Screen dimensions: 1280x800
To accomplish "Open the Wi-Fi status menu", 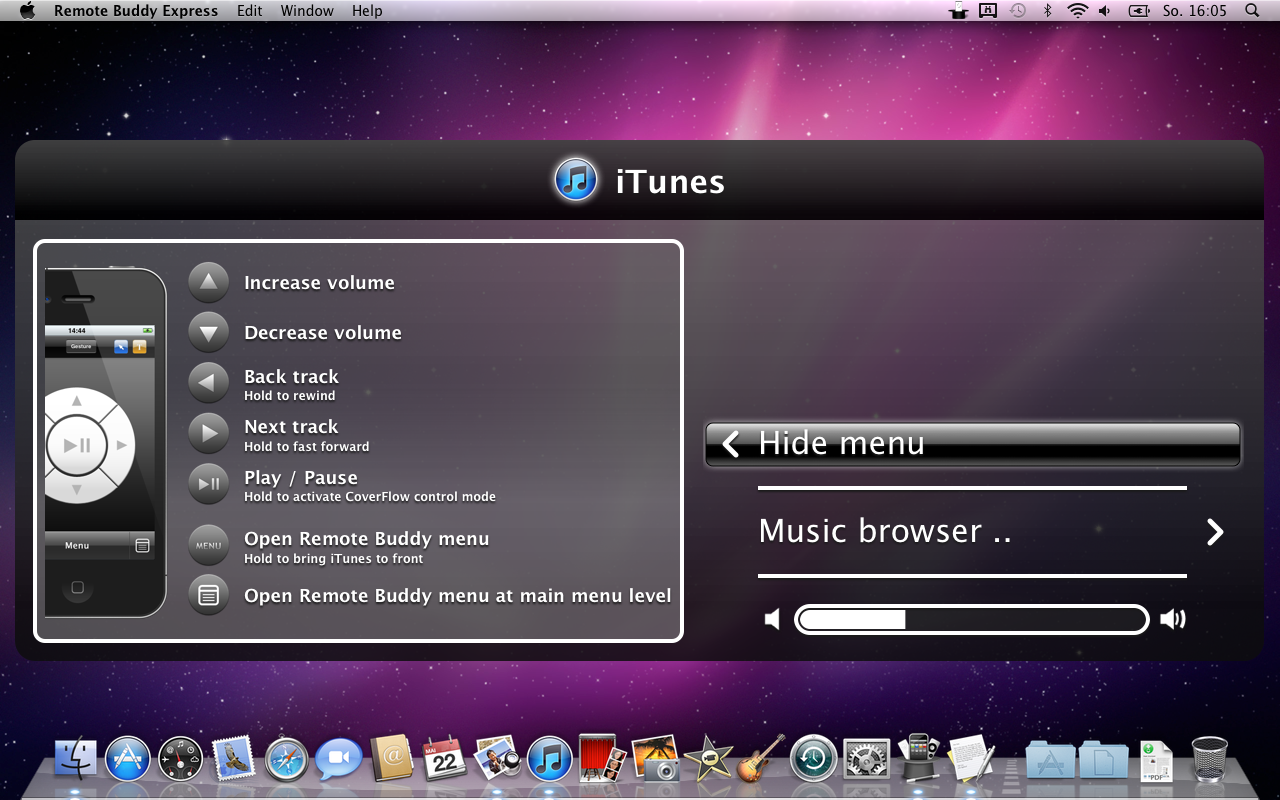I will pyautogui.click(x=1077, y=11).
